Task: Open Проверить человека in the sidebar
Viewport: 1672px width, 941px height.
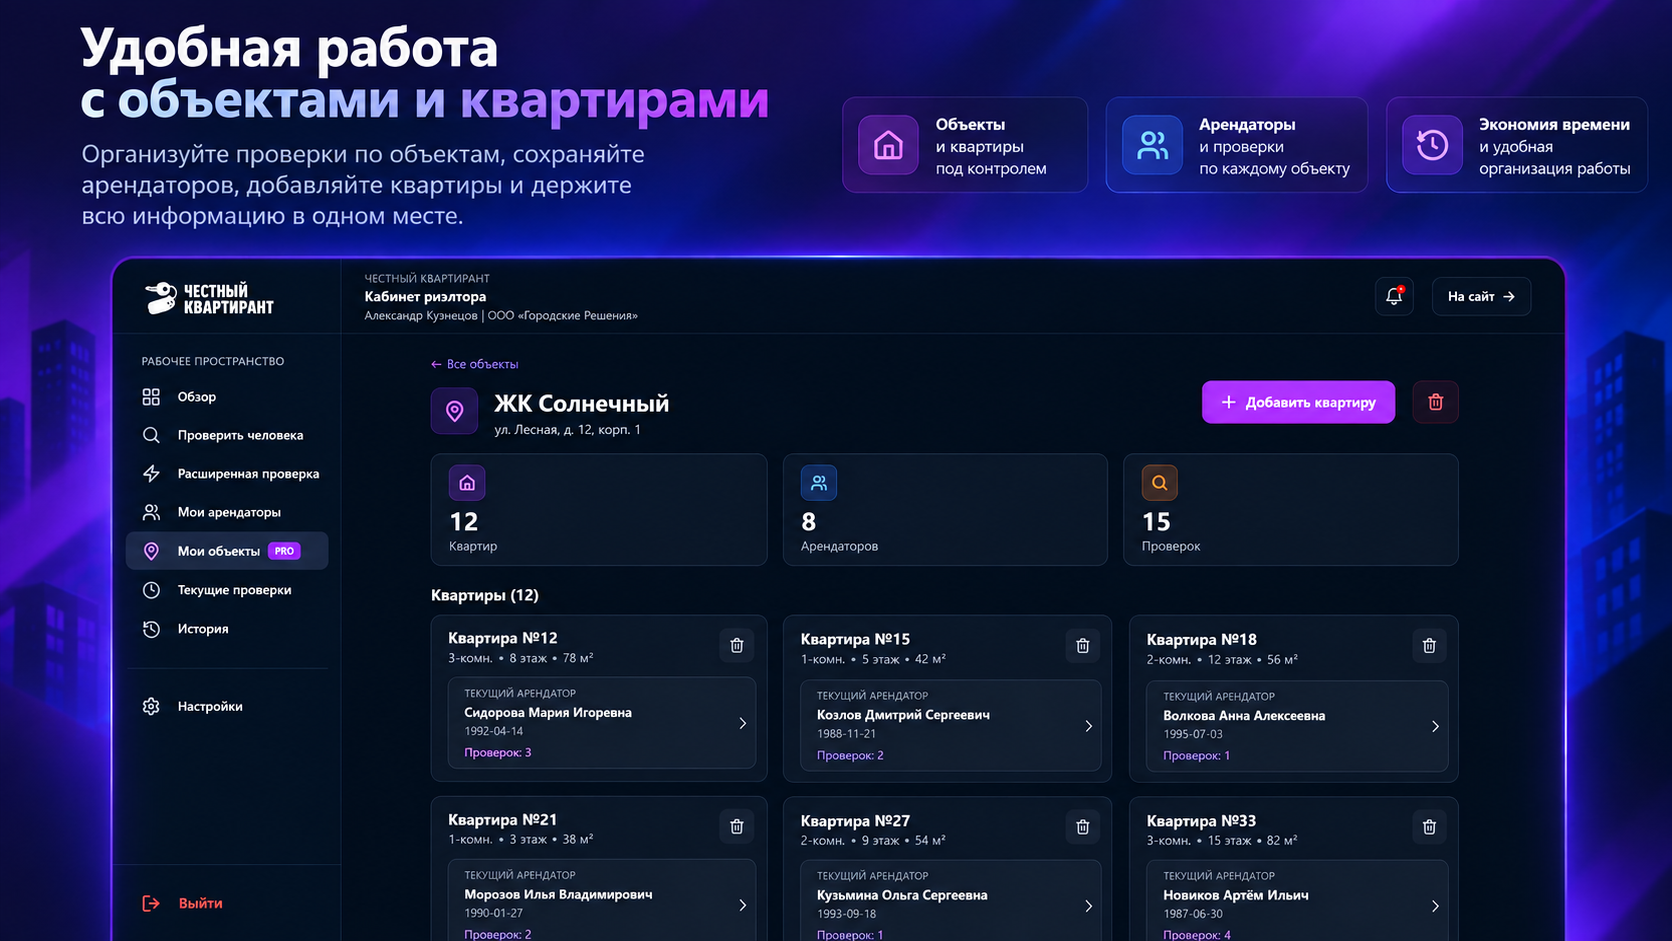Action: coord(227,435)
